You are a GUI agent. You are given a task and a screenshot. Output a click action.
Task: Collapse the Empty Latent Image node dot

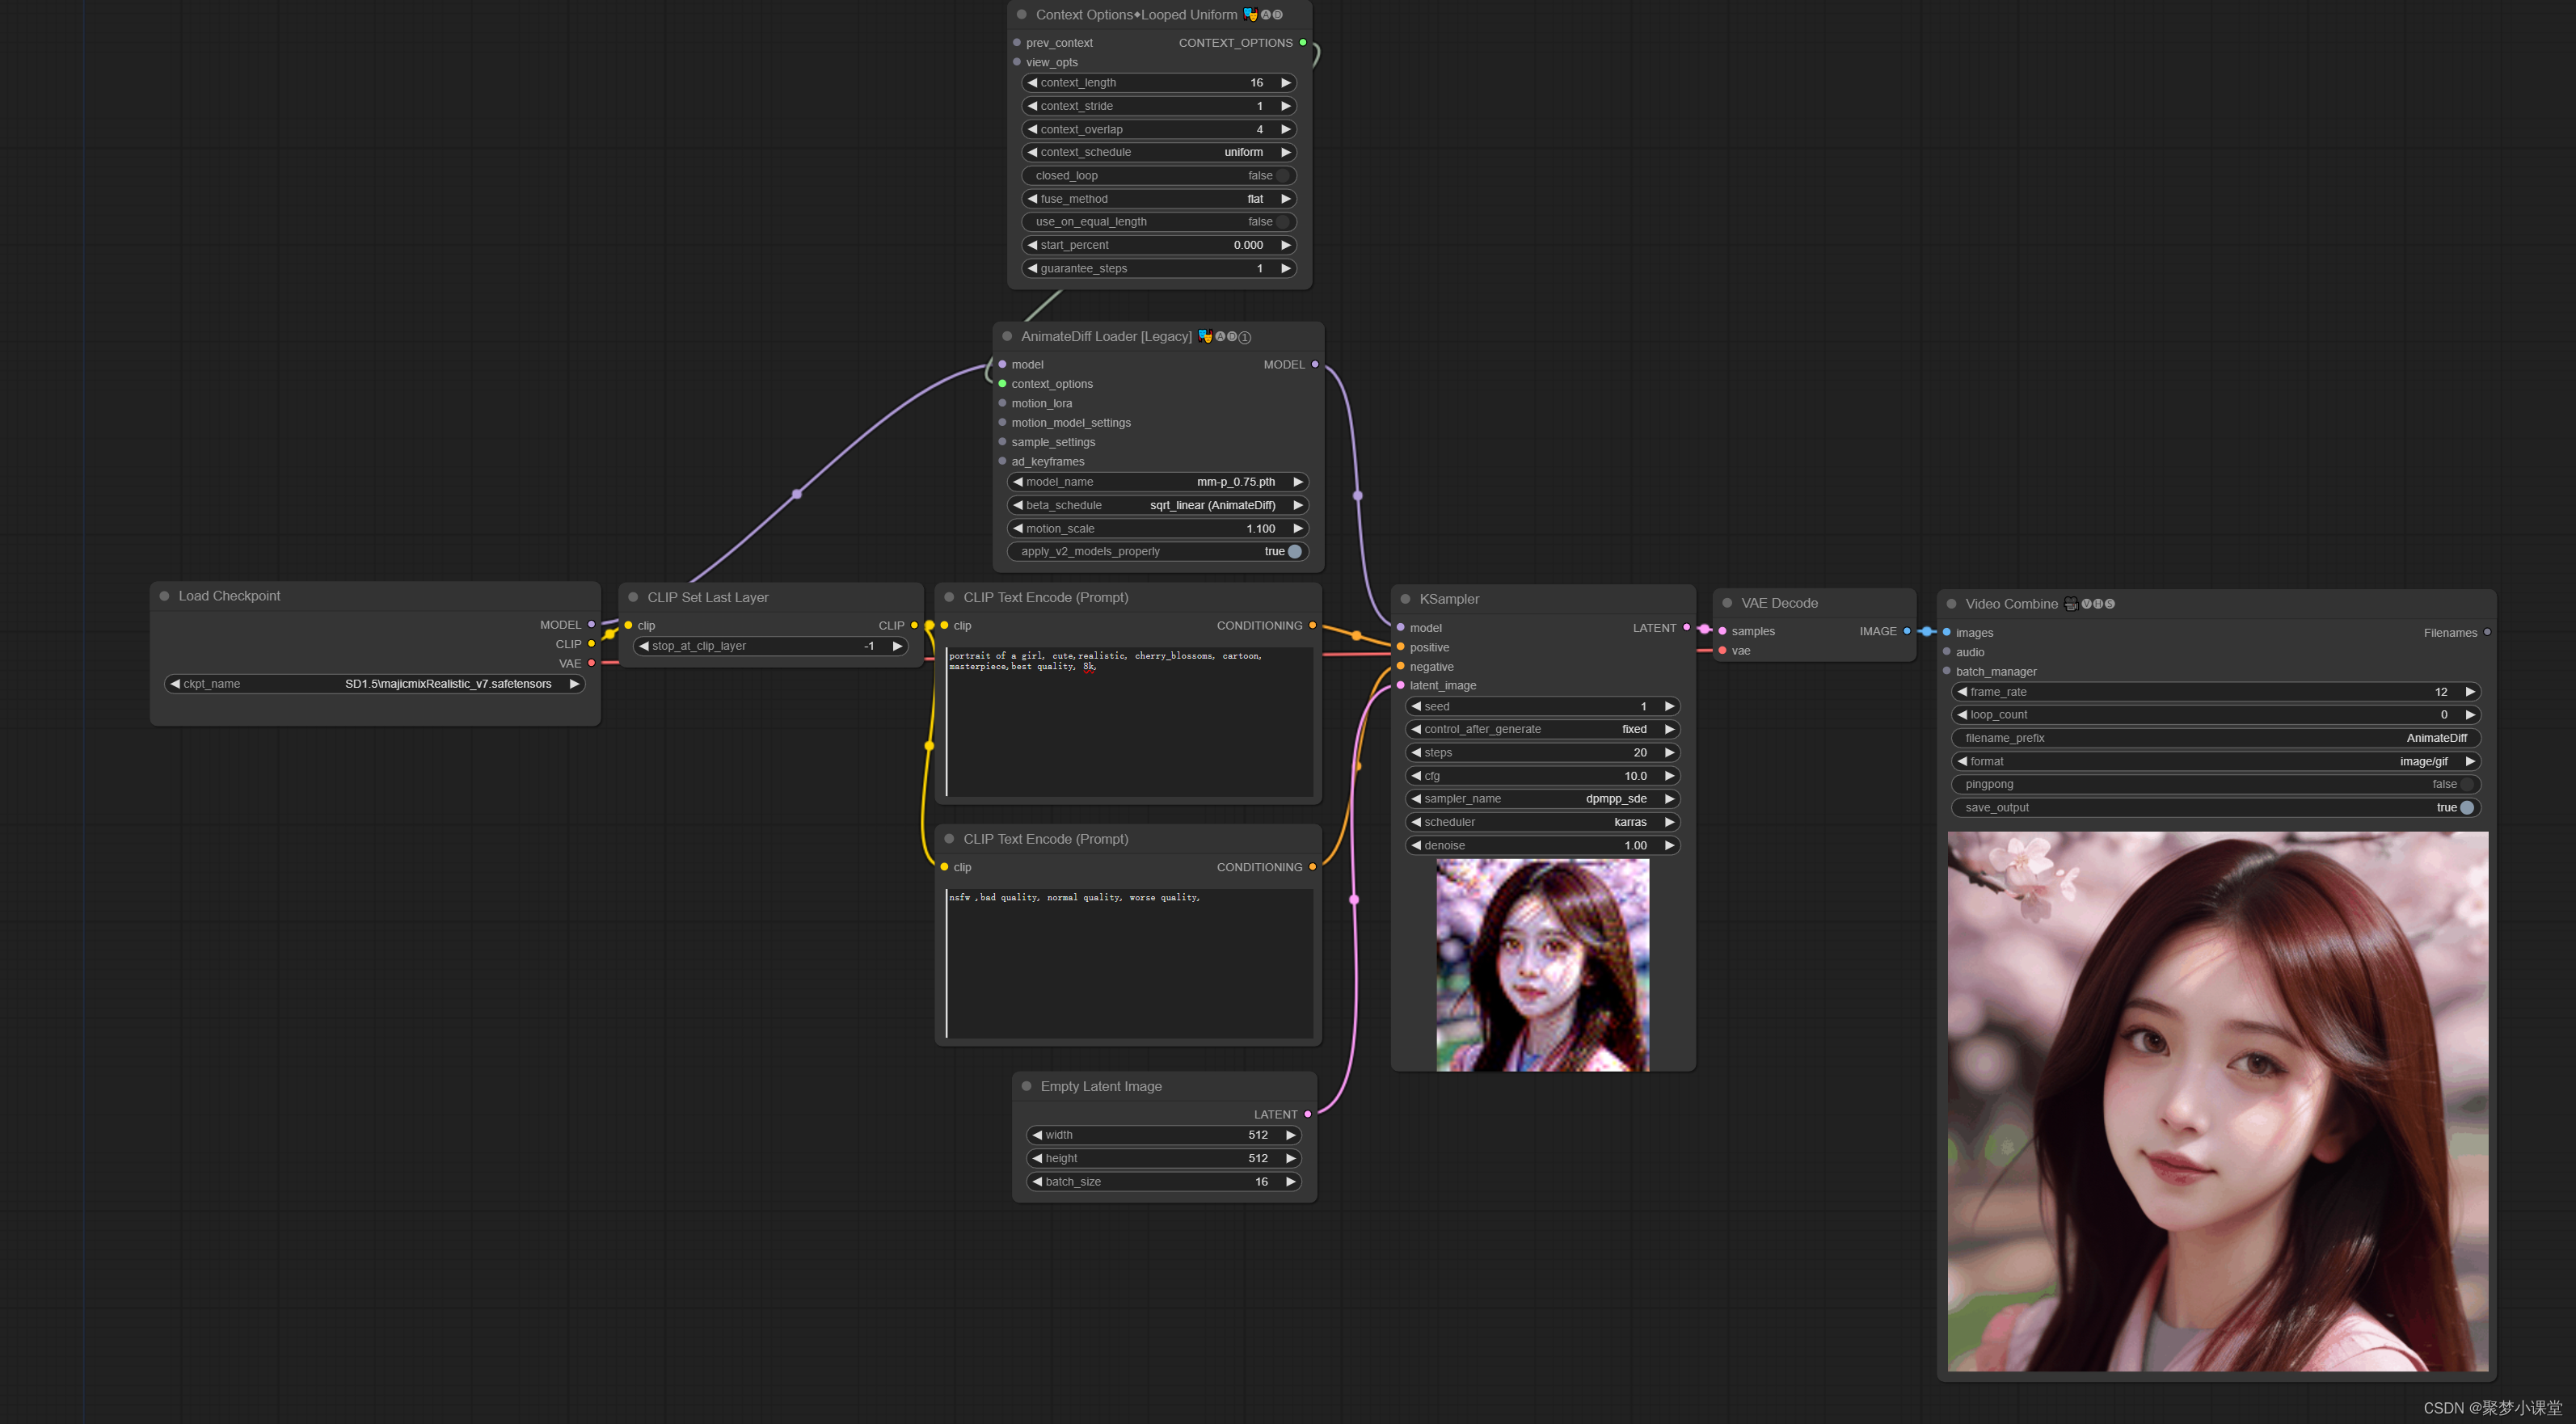pyautogui.click(x=1026, y=1086)
